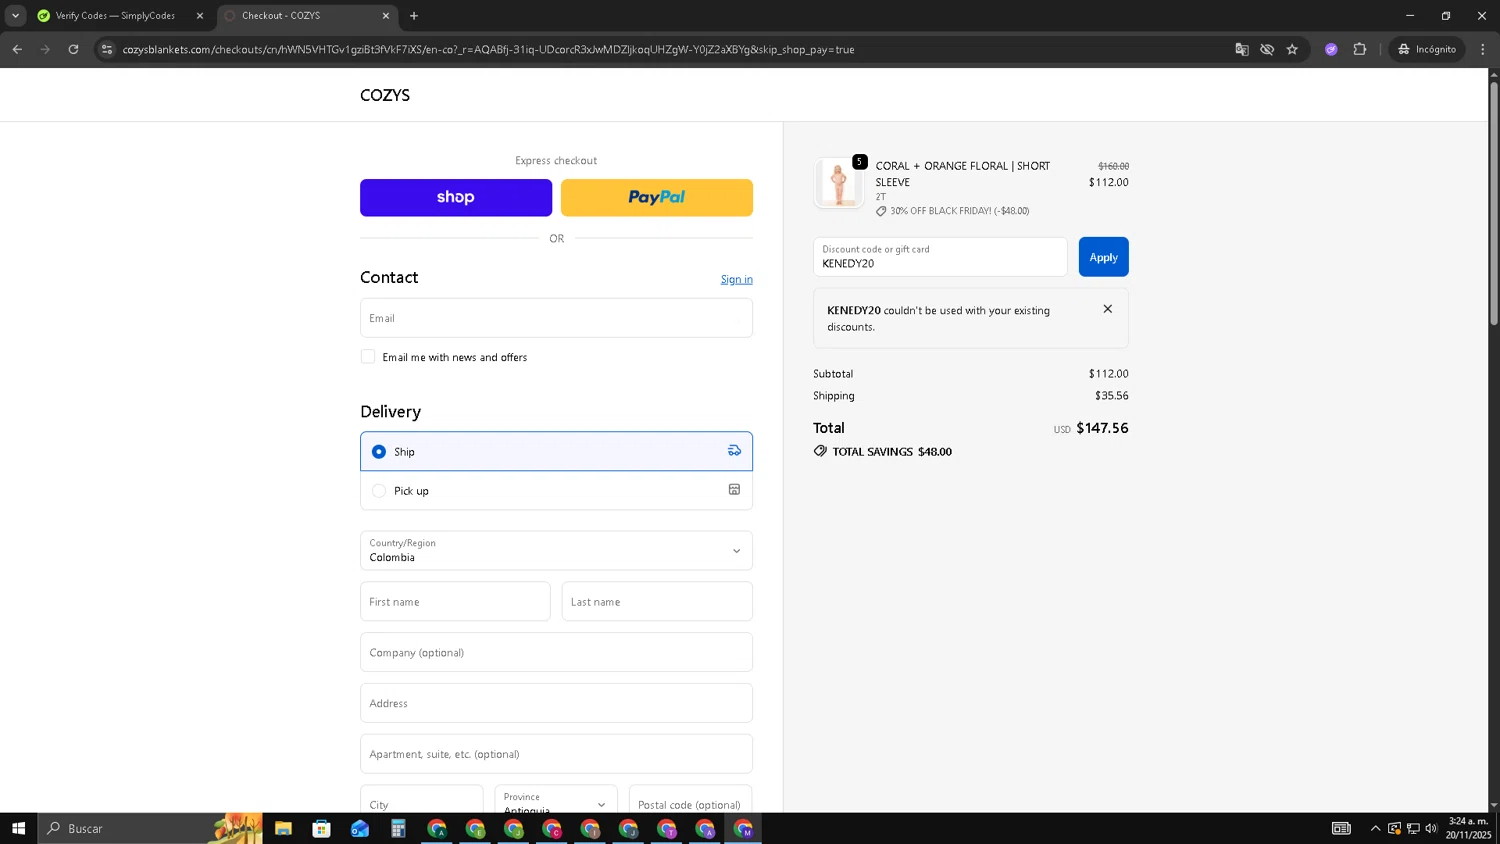The height and width of the screenshot is (844, 1500).
Task: Click the delivery truck icon in Ship row
Action: pos(734,451)
